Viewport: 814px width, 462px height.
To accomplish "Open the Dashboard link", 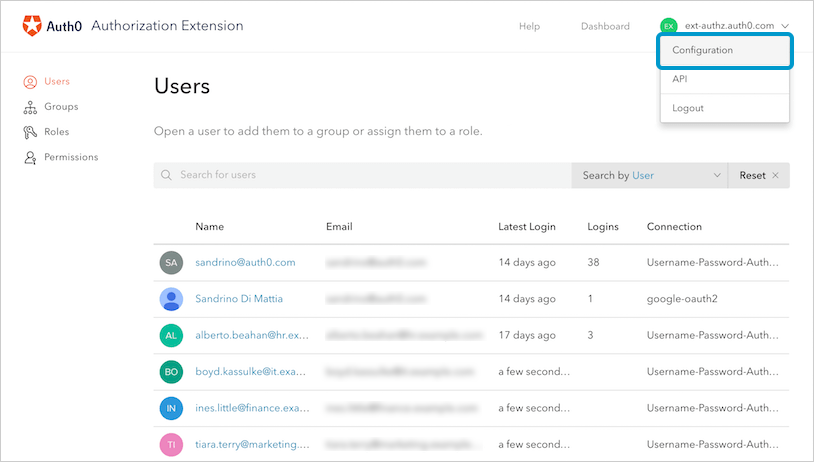I will pos(605,26).
